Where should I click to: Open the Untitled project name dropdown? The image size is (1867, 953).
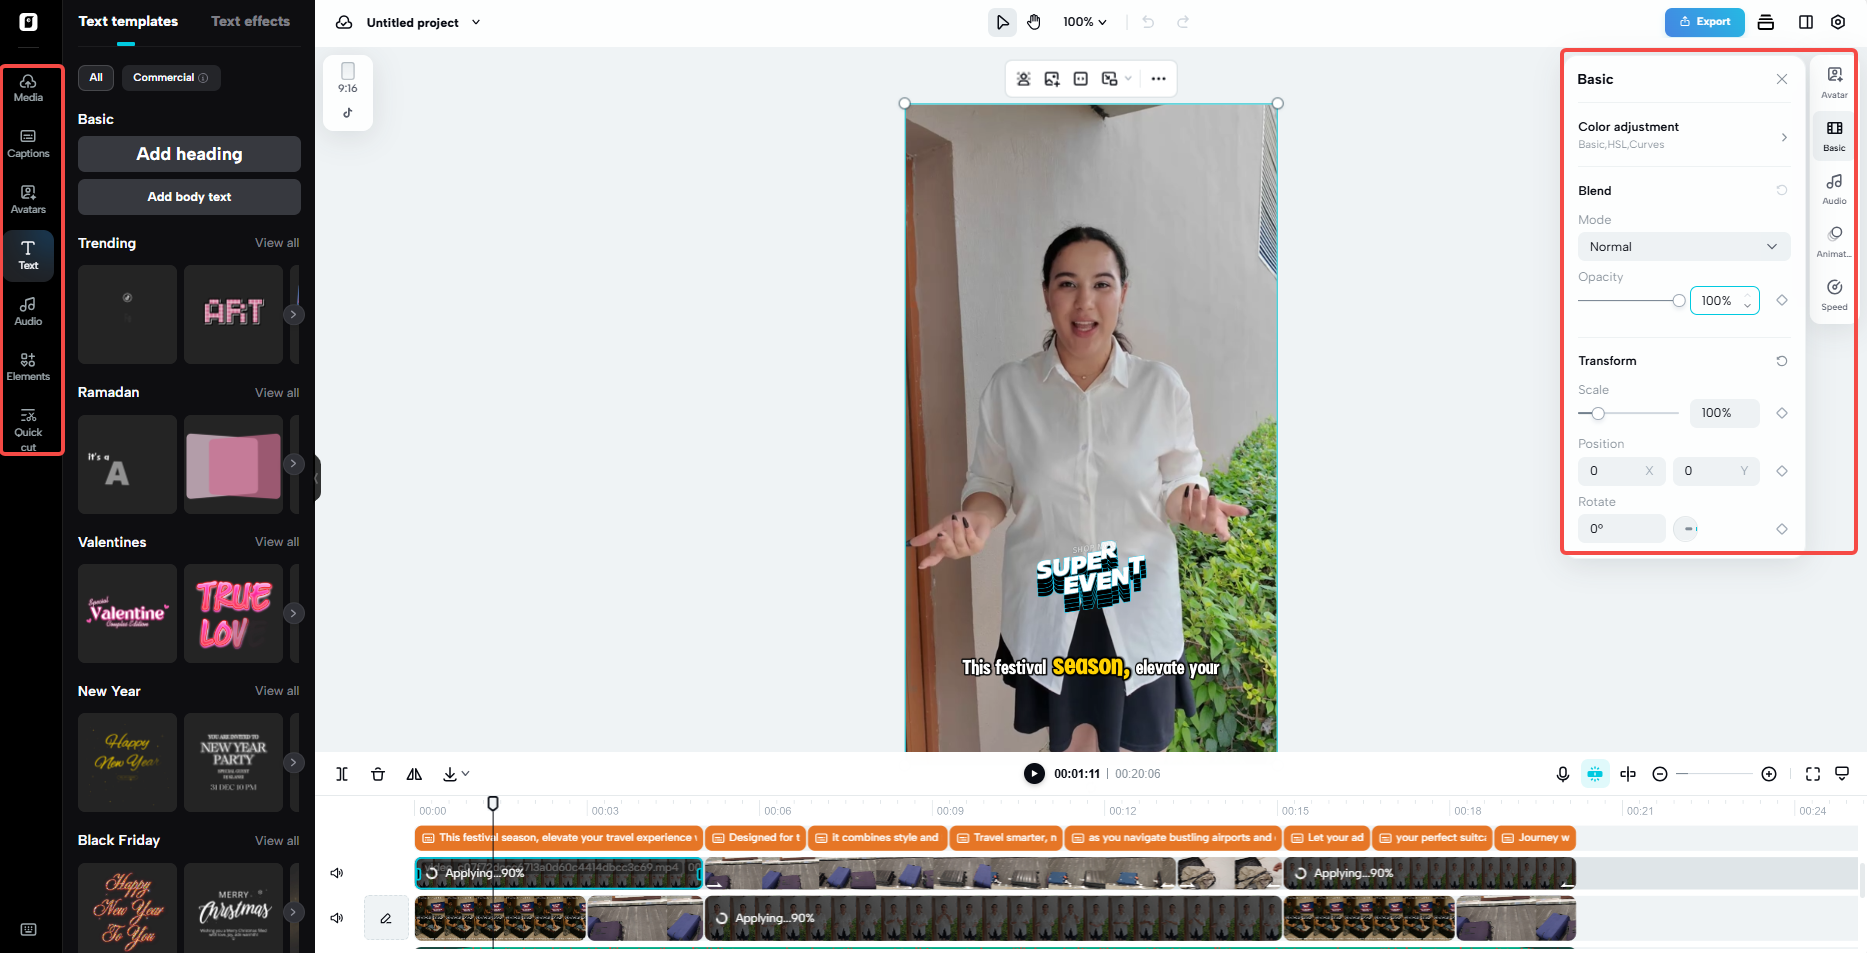pyautogui.click(x=476, y=22)
